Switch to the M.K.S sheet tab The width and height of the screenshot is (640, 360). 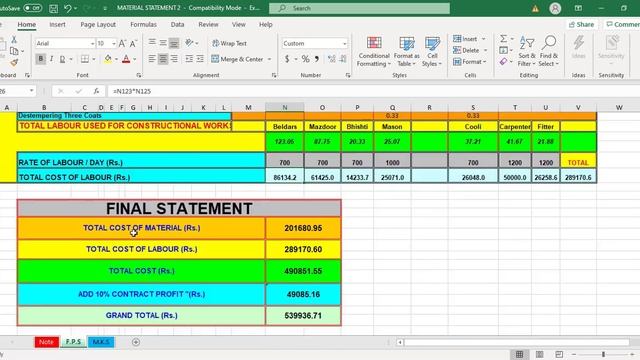pyautogui.click(x=101, y=342)
